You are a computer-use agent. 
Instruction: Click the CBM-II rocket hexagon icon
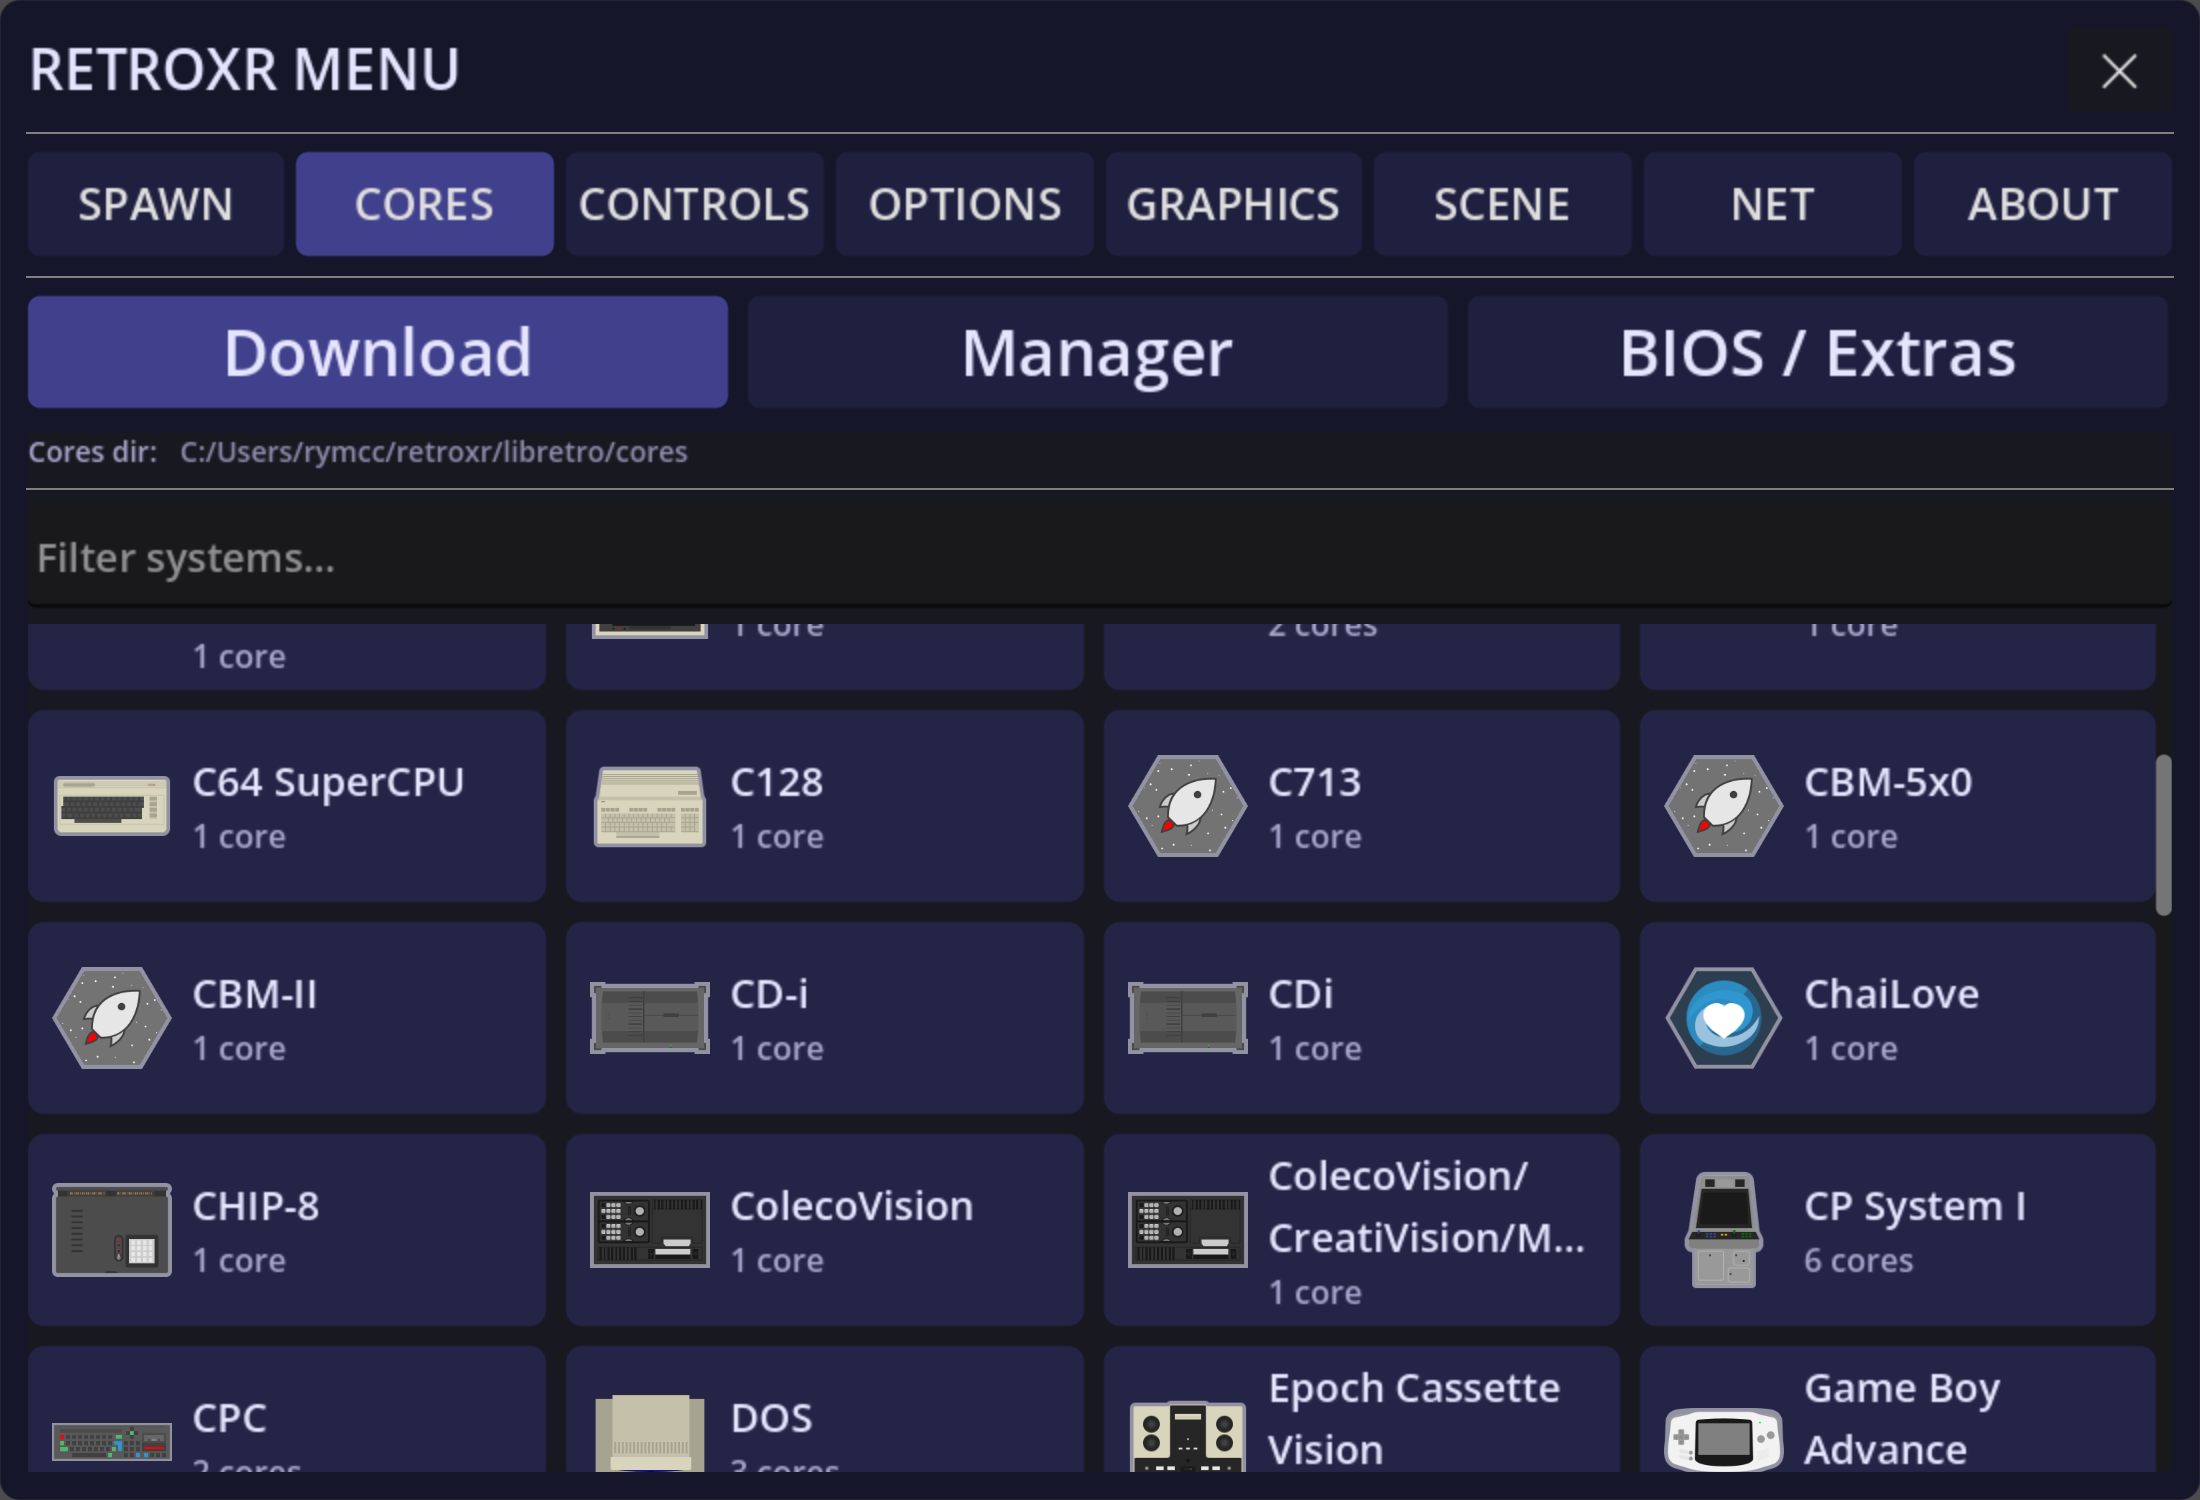coord(111,1018)
